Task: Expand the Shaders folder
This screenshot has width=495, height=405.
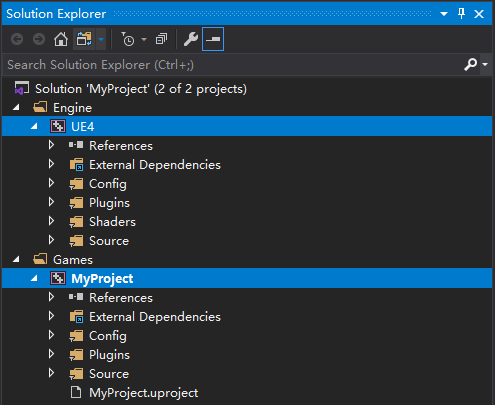Action: click(x=51, y=221)
